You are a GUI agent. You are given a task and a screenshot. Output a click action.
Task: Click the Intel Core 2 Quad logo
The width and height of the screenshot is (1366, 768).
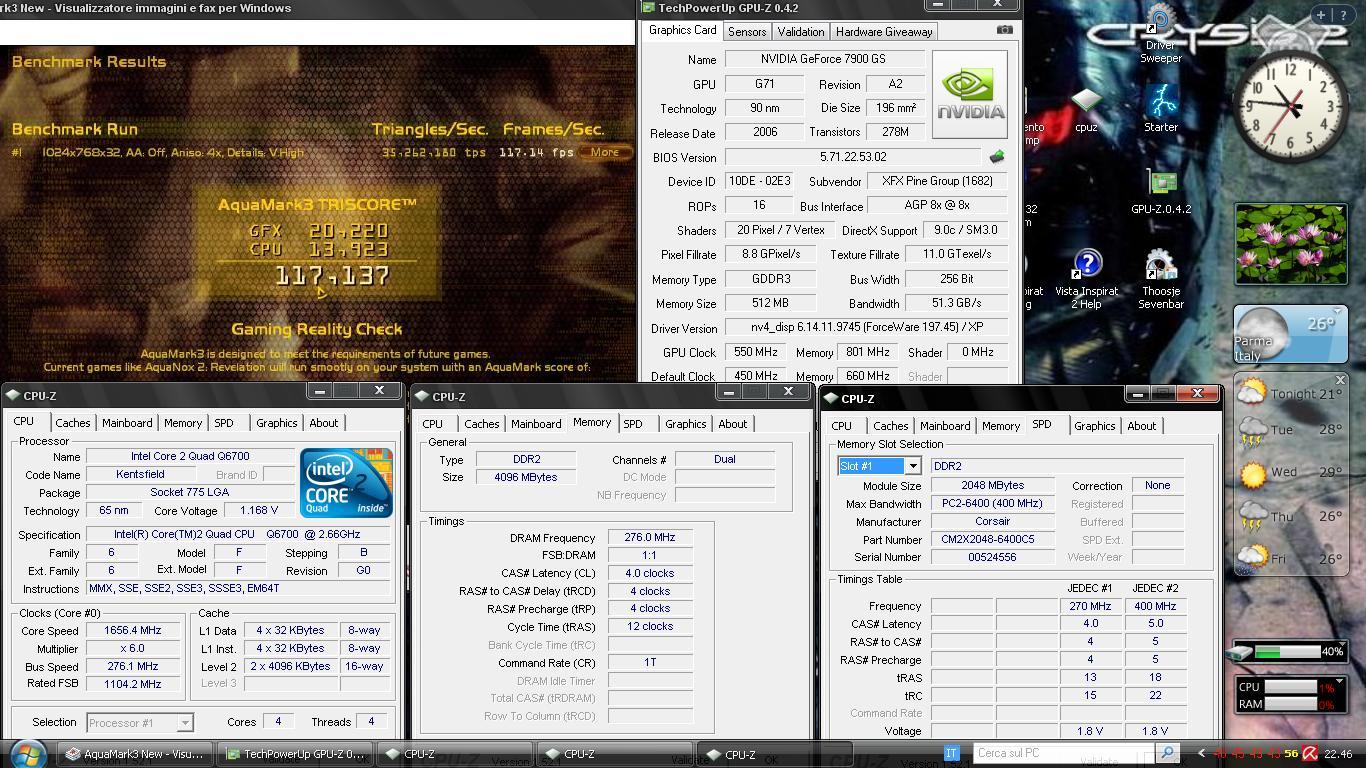click(346, 483)
